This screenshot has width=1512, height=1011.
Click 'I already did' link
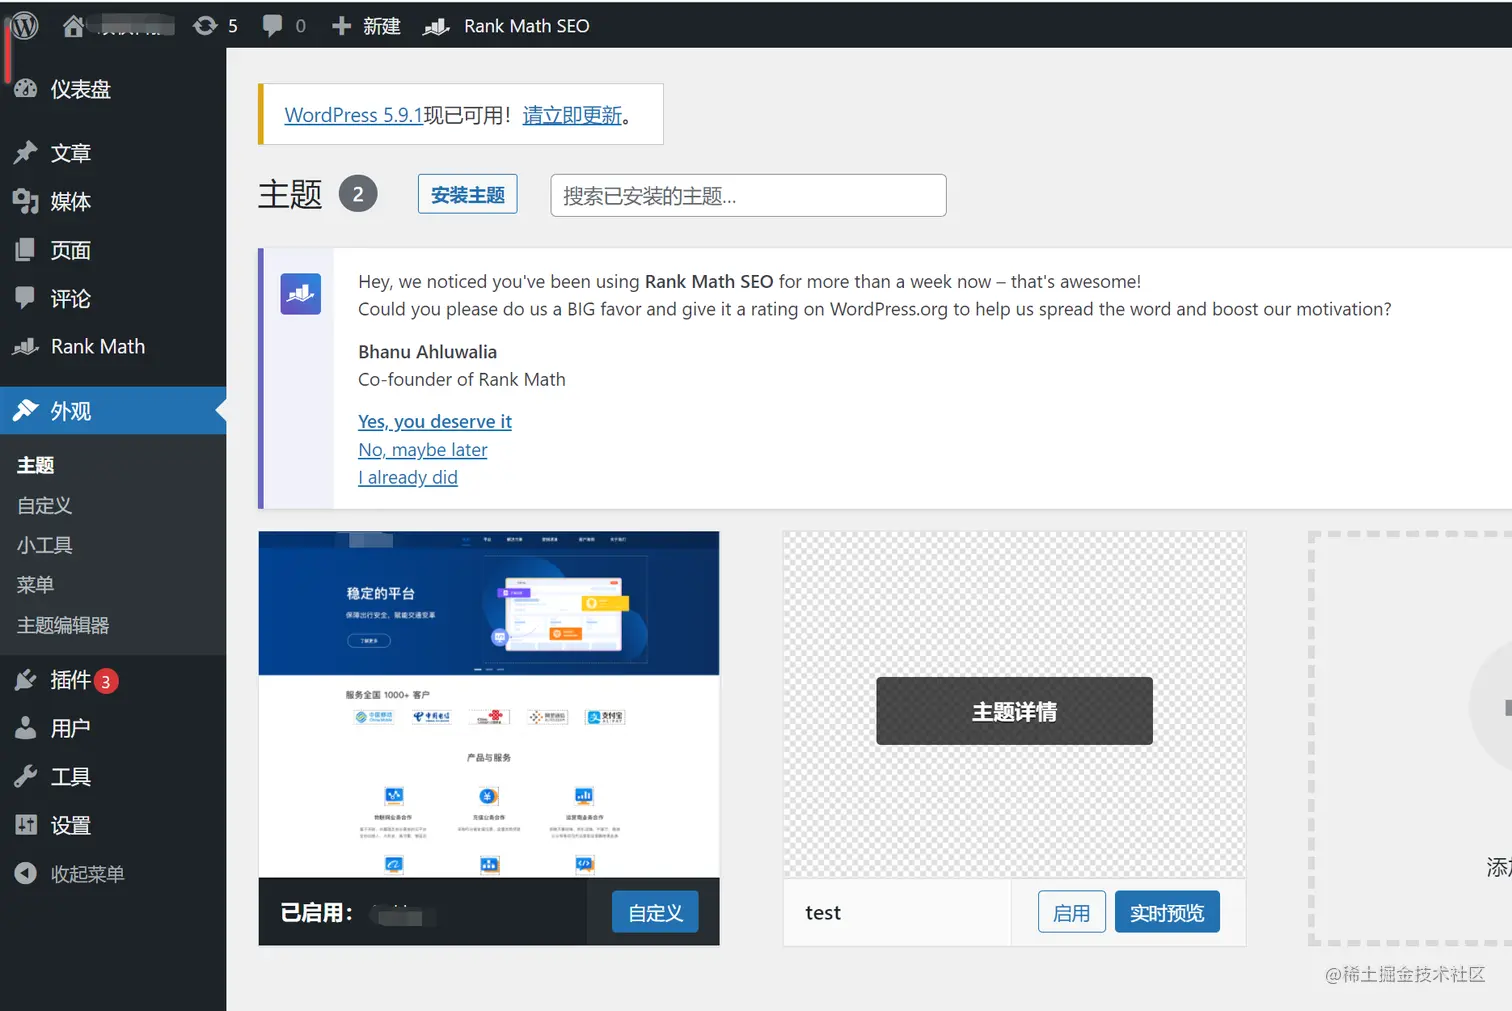coord(408,478)
